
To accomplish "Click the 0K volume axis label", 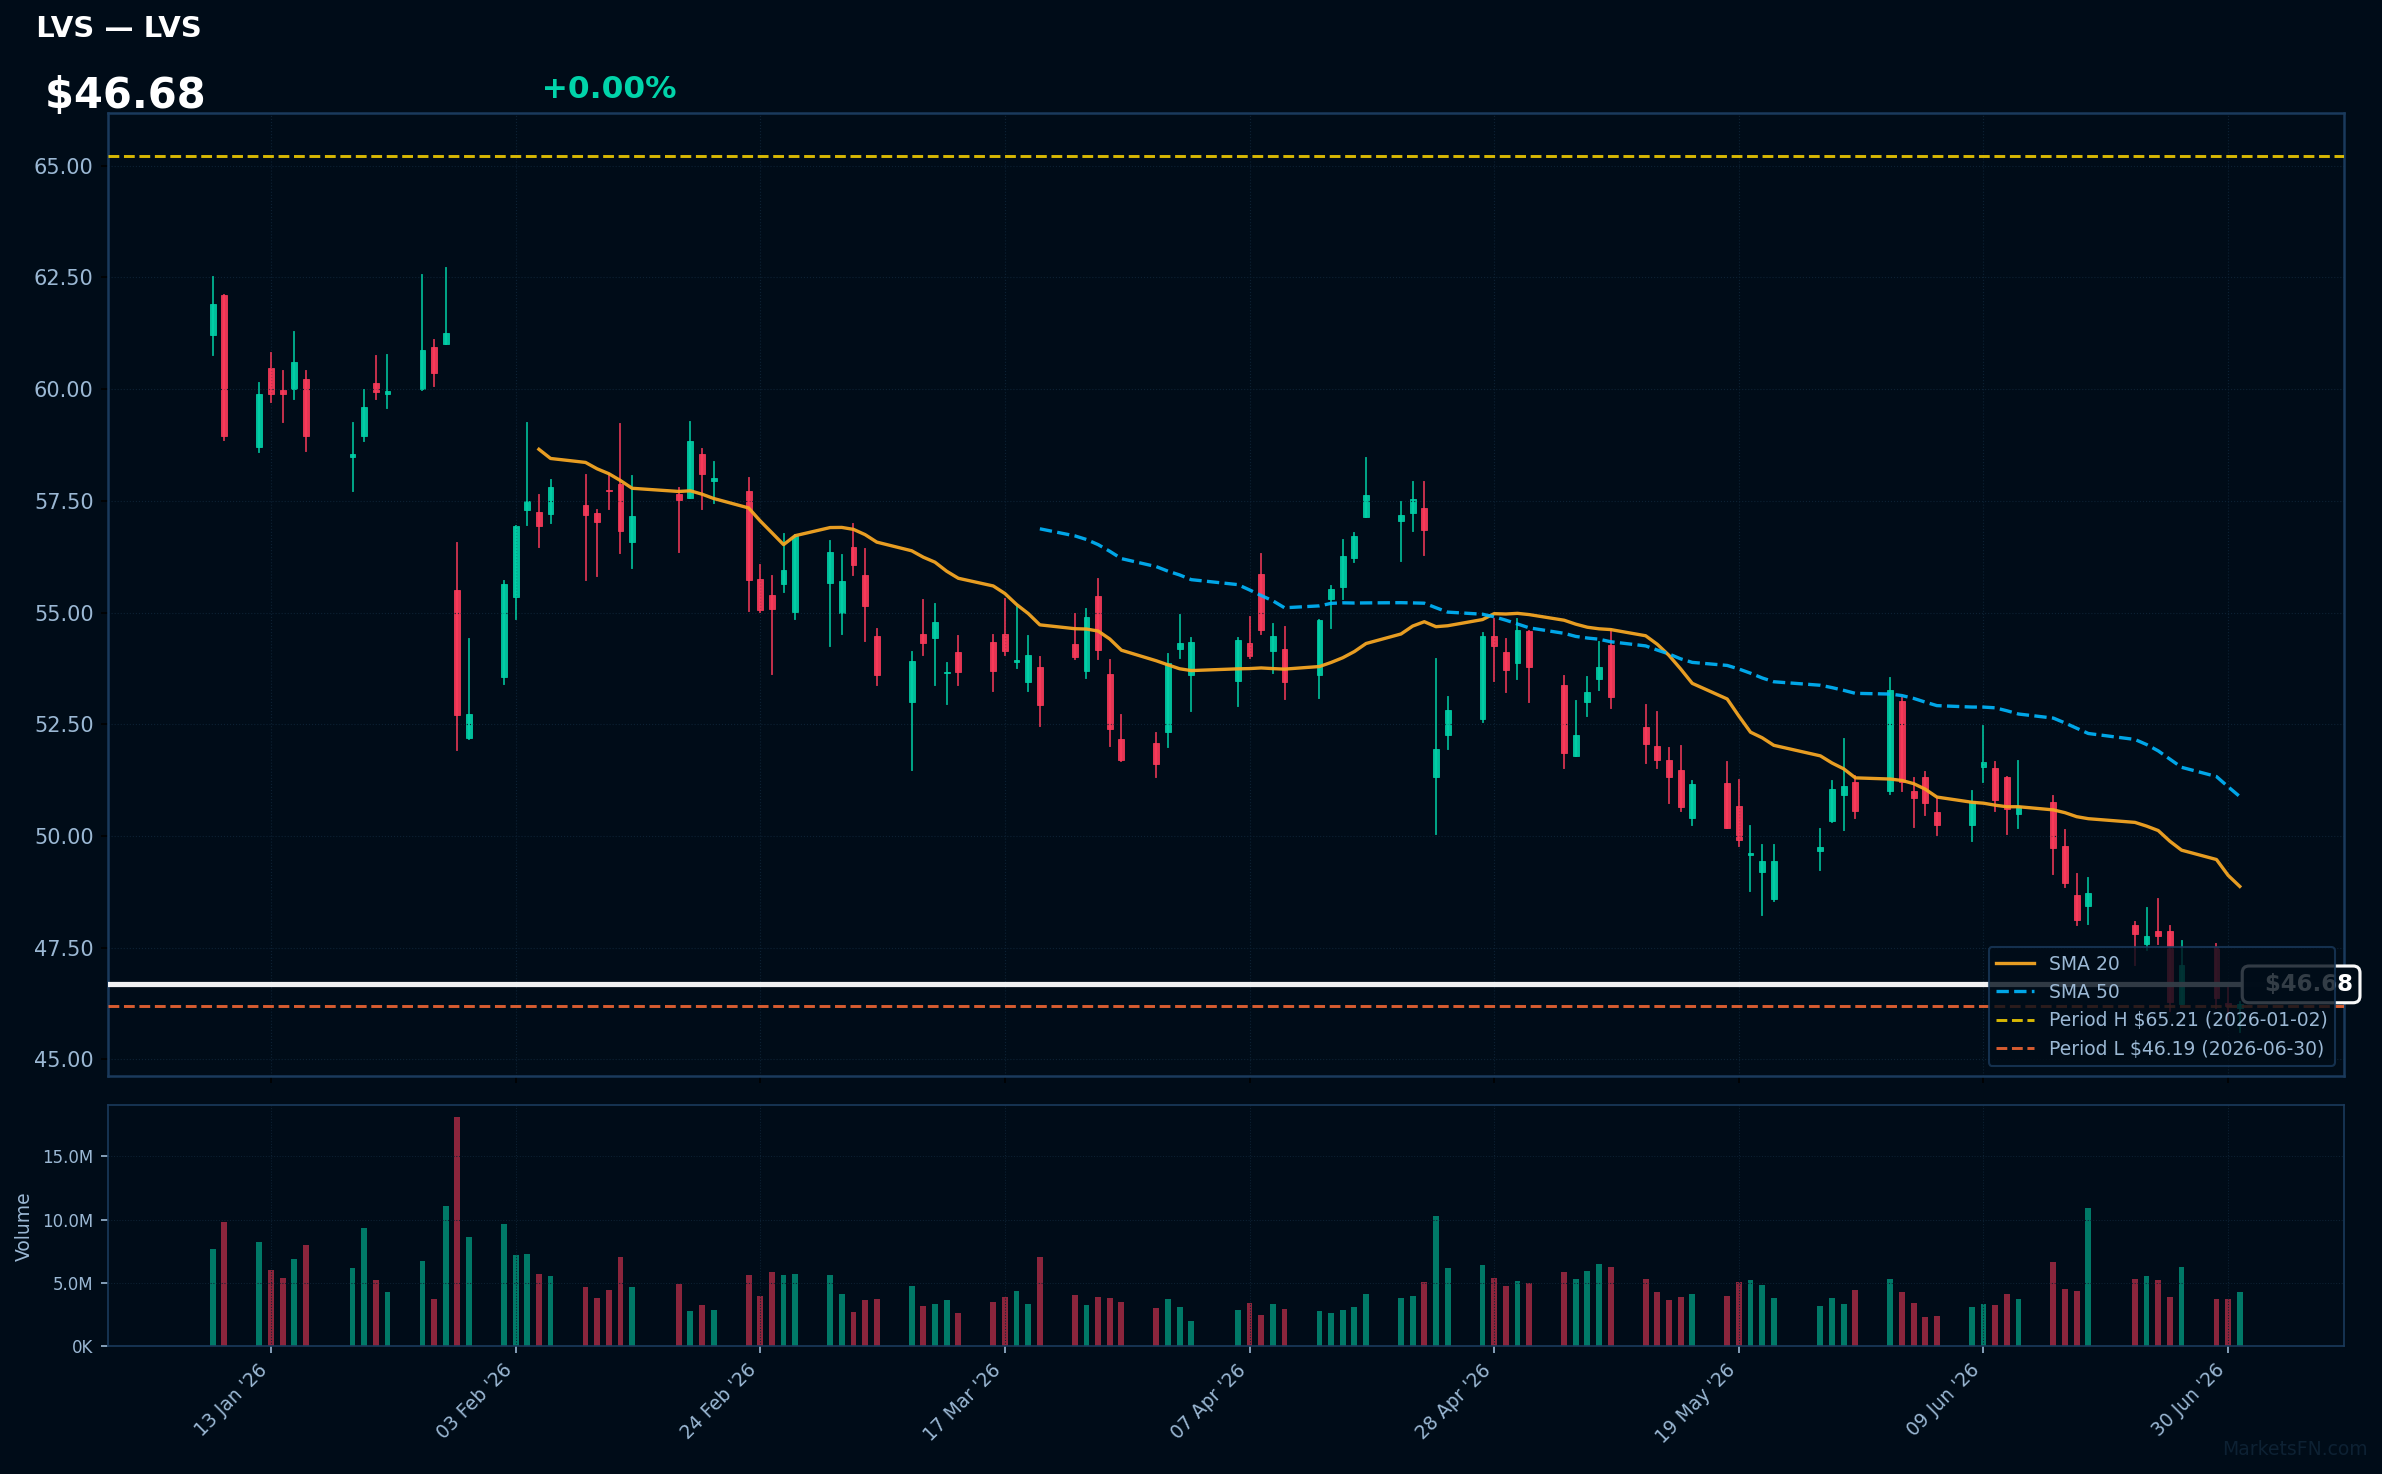I will pyautogui.click(x=82, y=1347).
